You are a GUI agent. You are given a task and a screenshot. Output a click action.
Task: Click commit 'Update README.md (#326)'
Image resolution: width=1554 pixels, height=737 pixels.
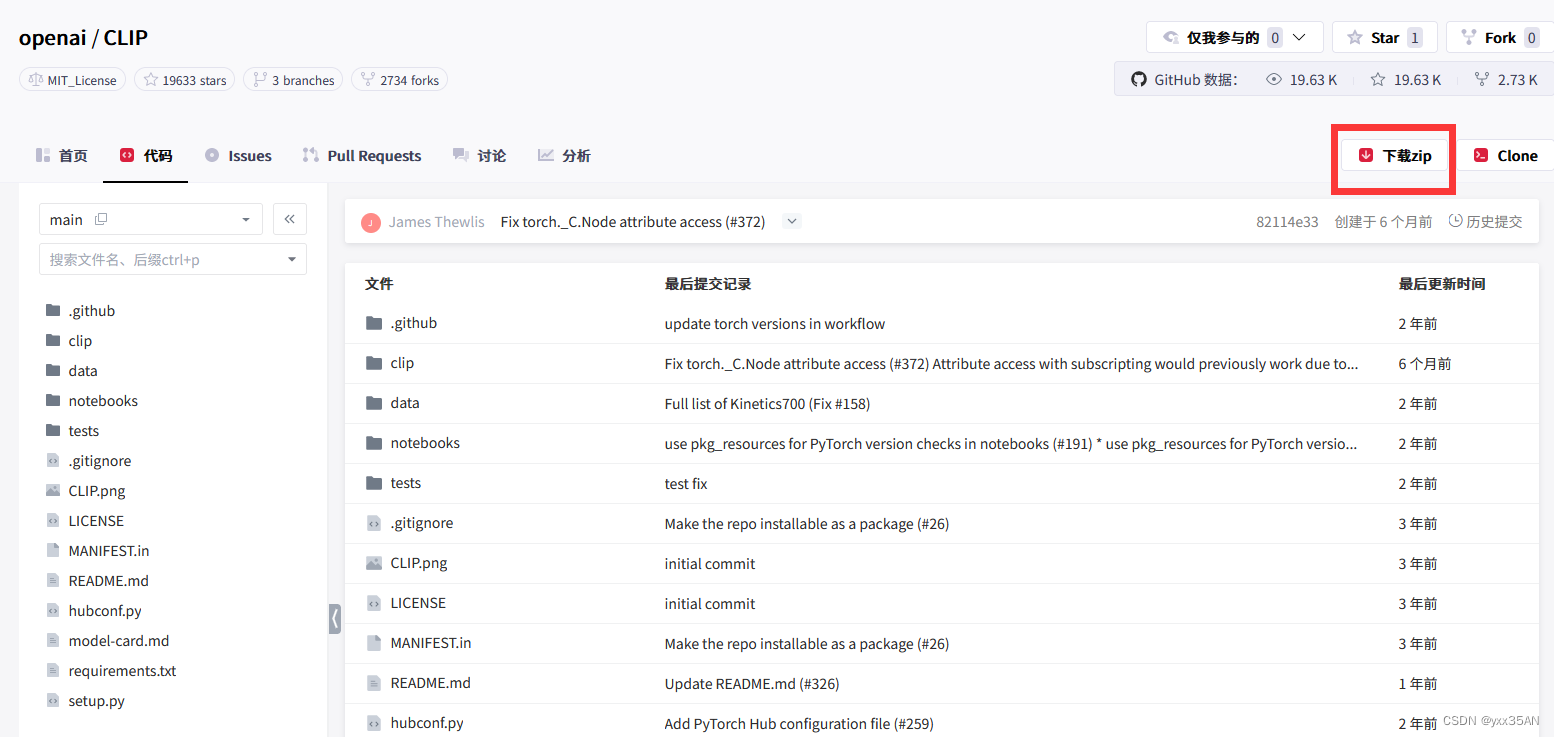[x=752, y=683]
